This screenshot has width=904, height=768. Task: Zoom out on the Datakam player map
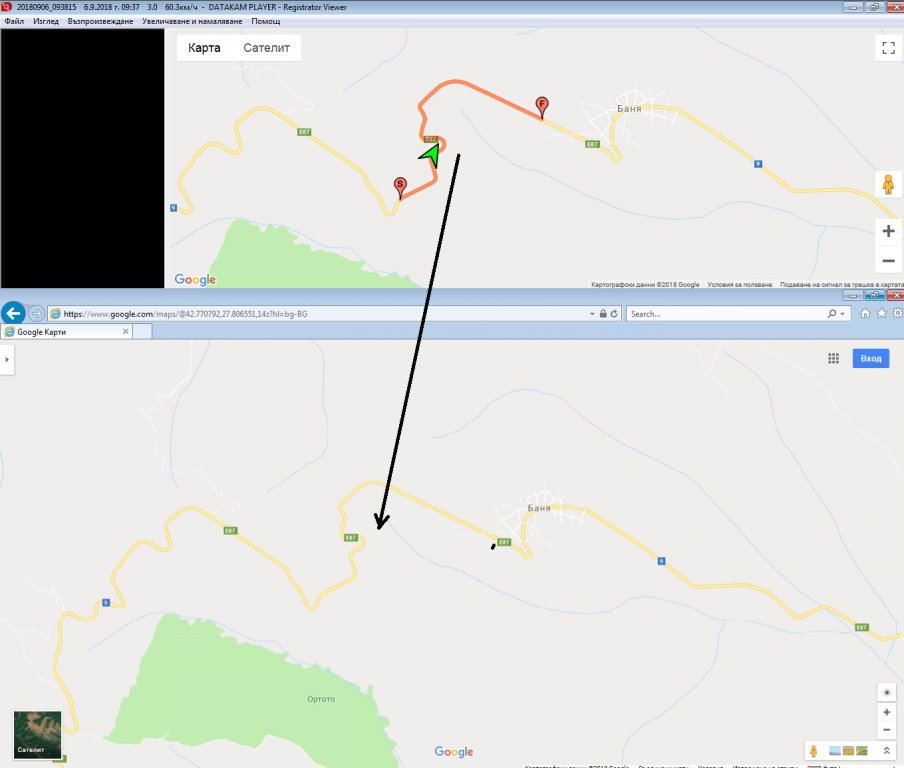click(x=888, y=261)
